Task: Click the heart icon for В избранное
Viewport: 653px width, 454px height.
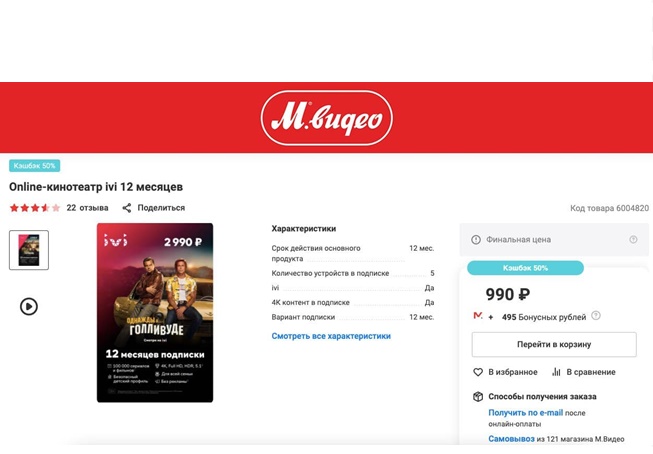Action: coord(478,372)
